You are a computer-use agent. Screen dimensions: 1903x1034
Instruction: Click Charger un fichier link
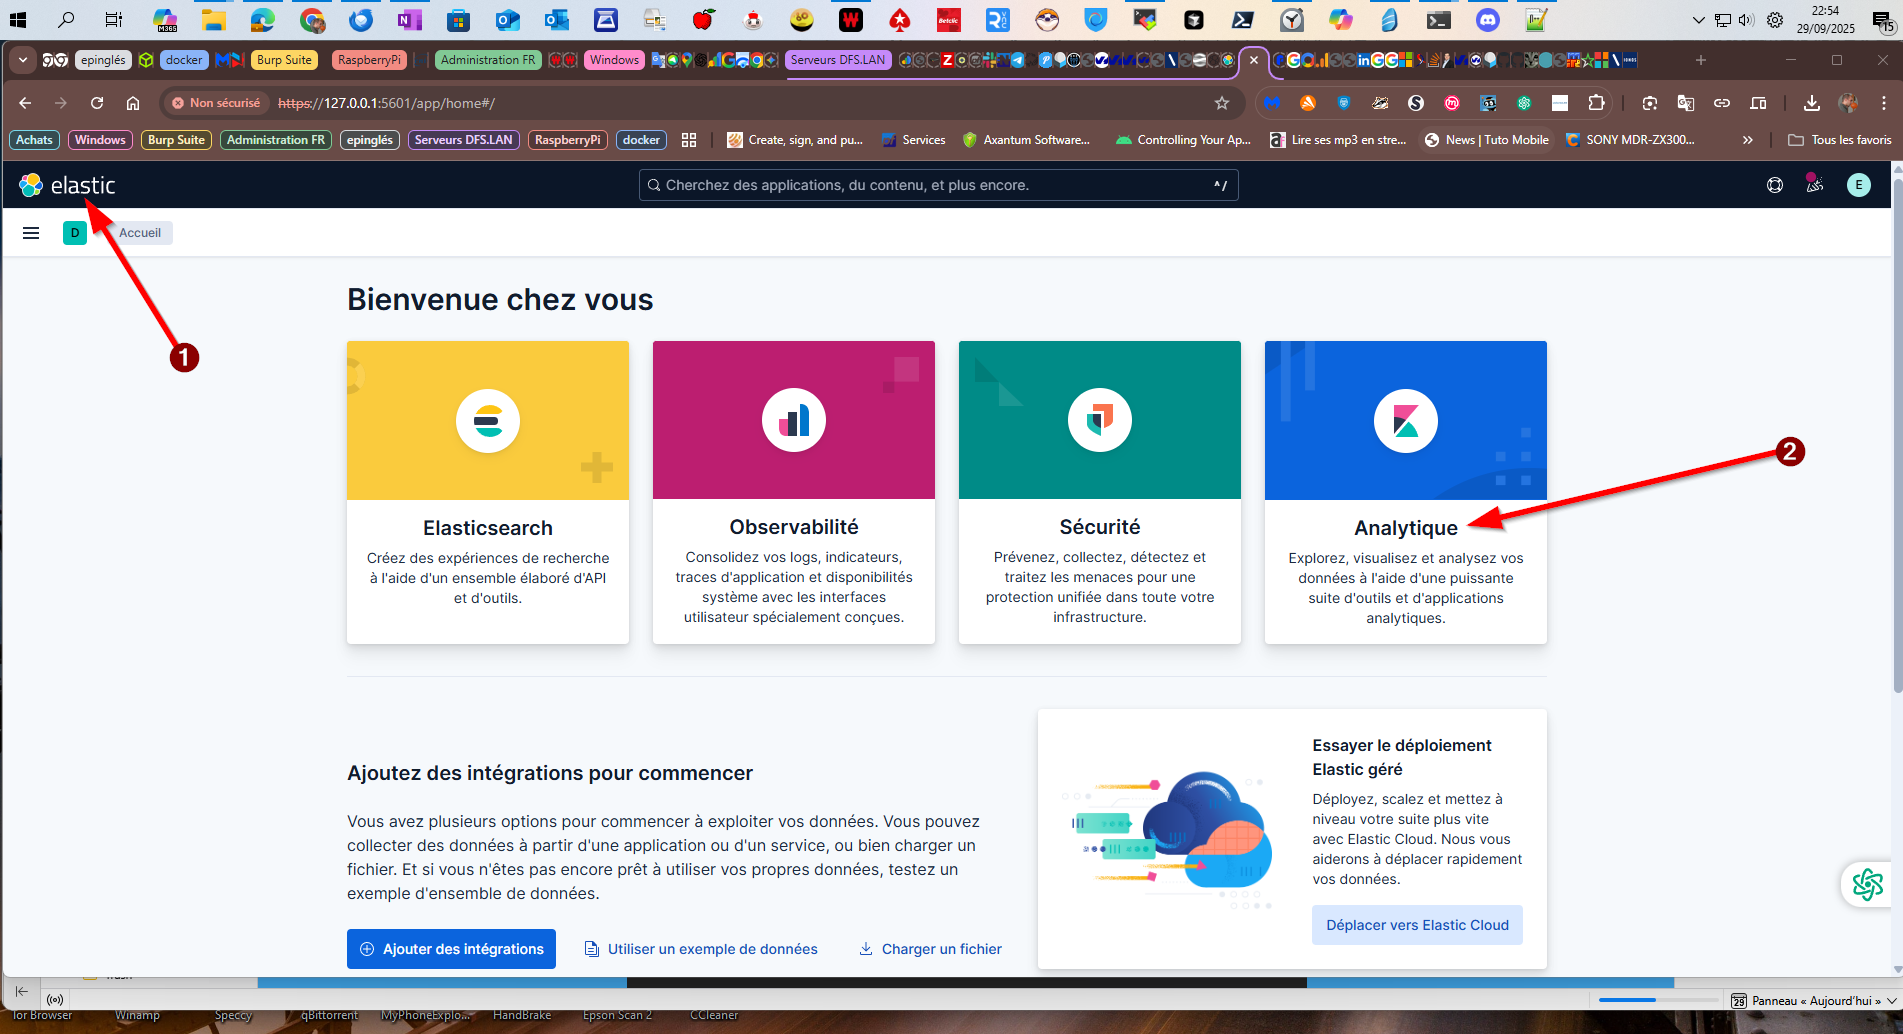point(930,949)
